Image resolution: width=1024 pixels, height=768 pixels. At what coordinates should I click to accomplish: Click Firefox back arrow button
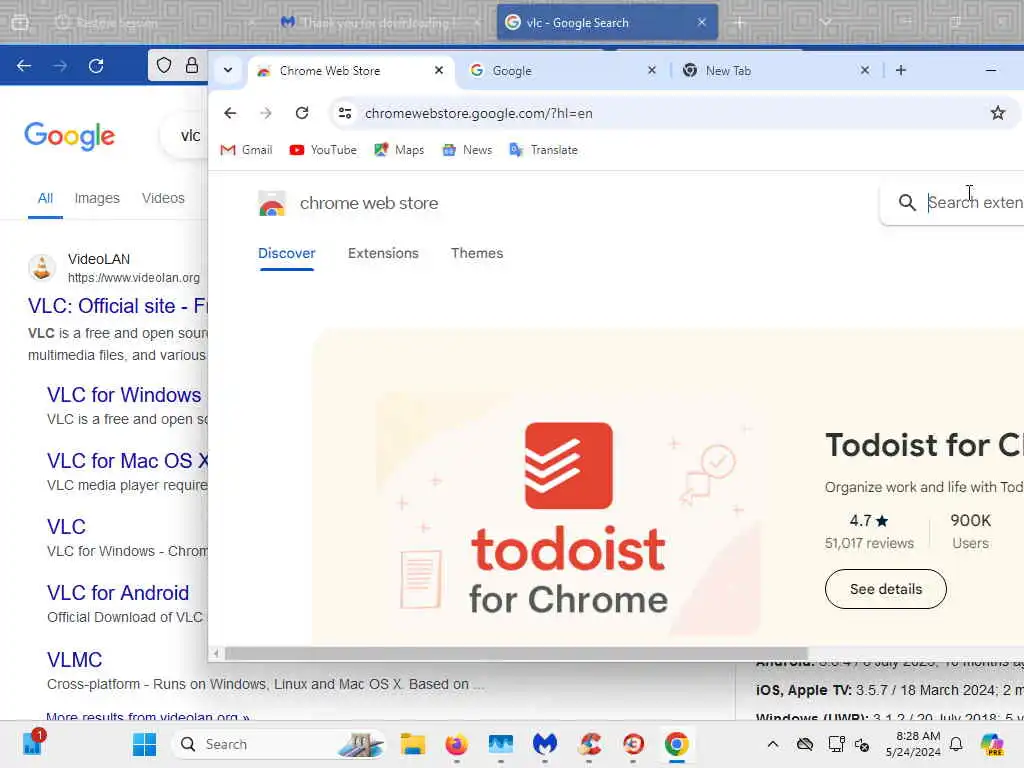coord(24,66)
